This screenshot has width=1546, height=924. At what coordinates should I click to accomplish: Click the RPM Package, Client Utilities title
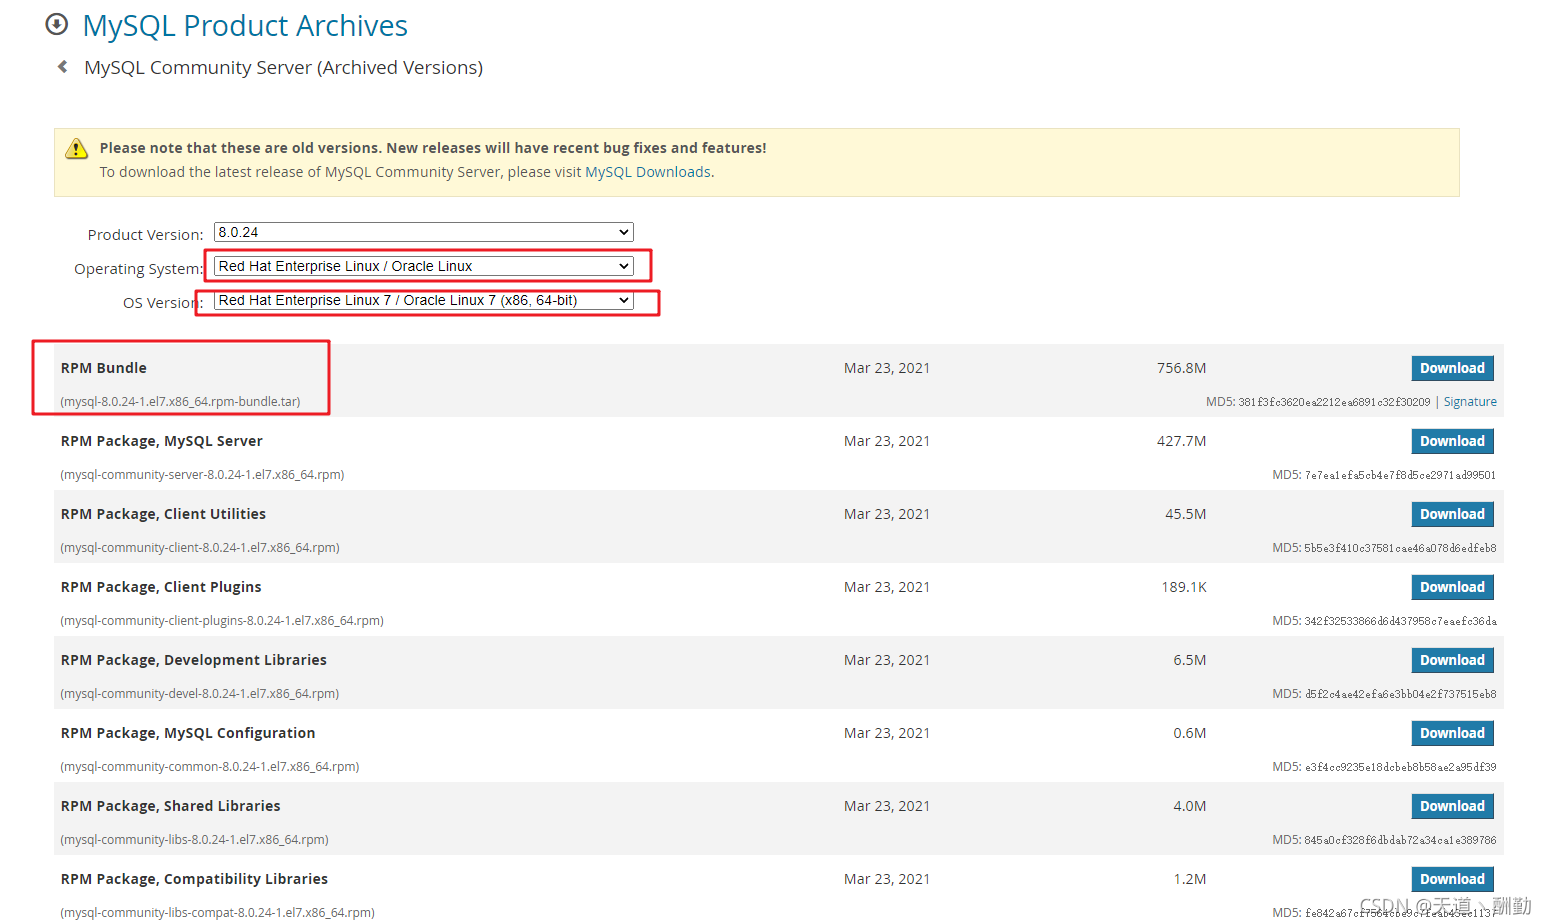tap(163, 514)
